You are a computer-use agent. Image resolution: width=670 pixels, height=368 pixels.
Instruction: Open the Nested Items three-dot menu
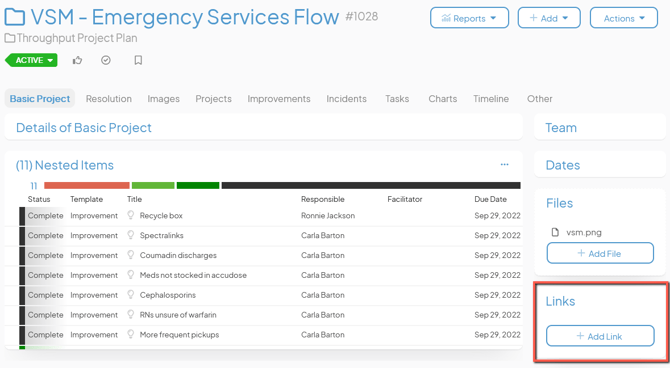[505, 165]
